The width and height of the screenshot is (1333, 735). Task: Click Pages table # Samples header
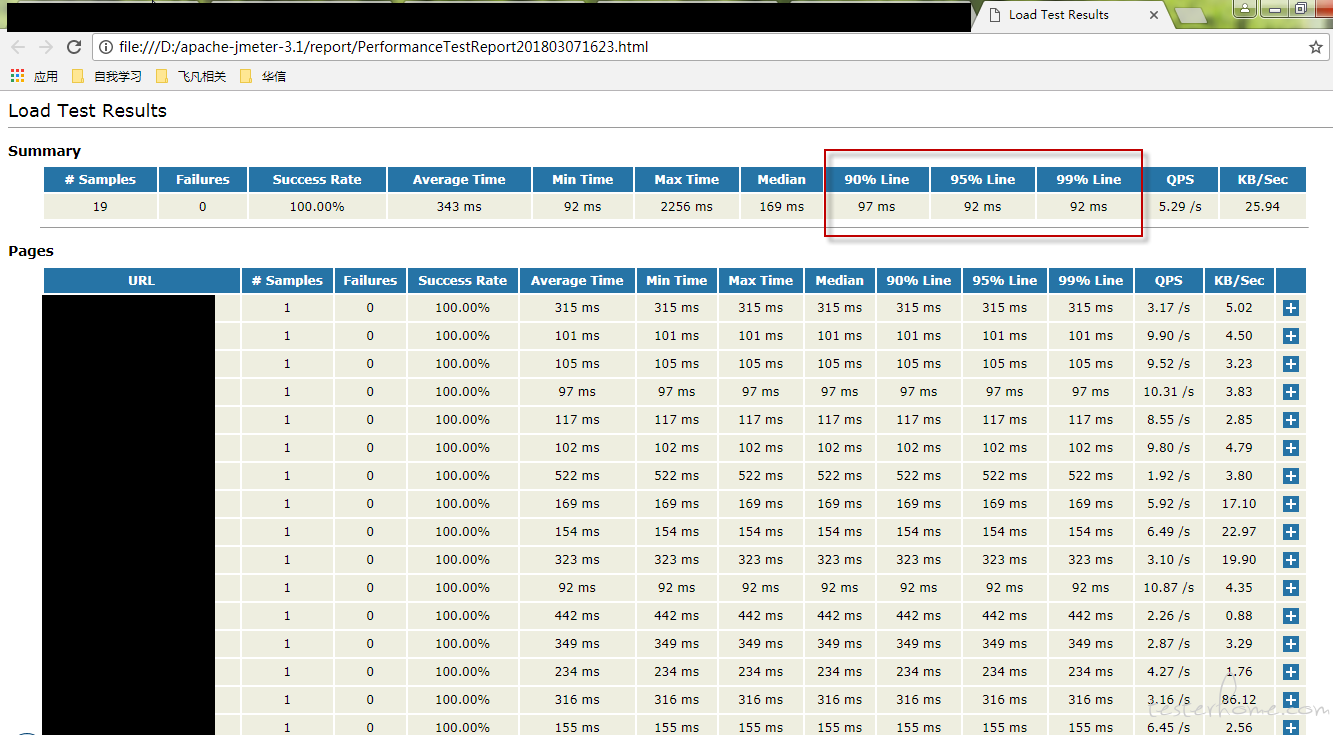pyautogui.click(x=287, y=281)
